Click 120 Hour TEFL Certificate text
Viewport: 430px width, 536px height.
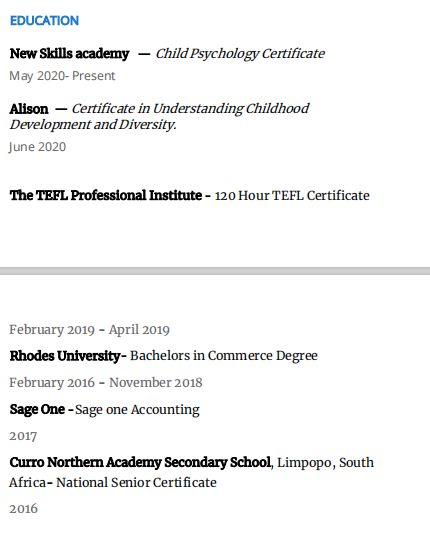pos(292,196)
